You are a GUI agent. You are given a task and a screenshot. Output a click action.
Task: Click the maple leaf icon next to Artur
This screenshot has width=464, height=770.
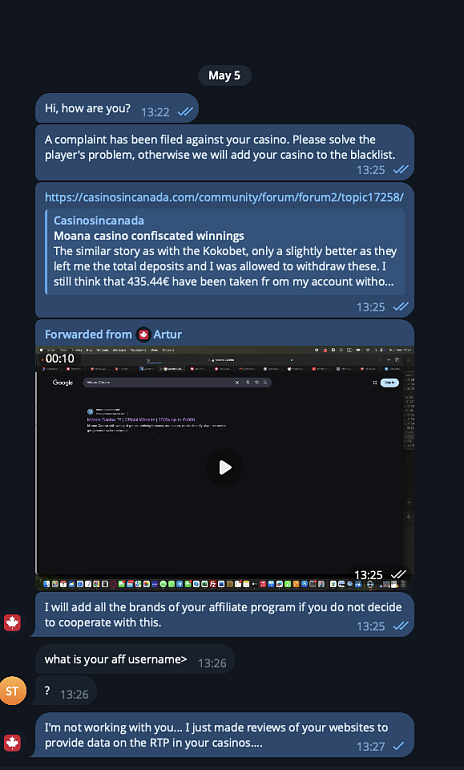[143, 334]
